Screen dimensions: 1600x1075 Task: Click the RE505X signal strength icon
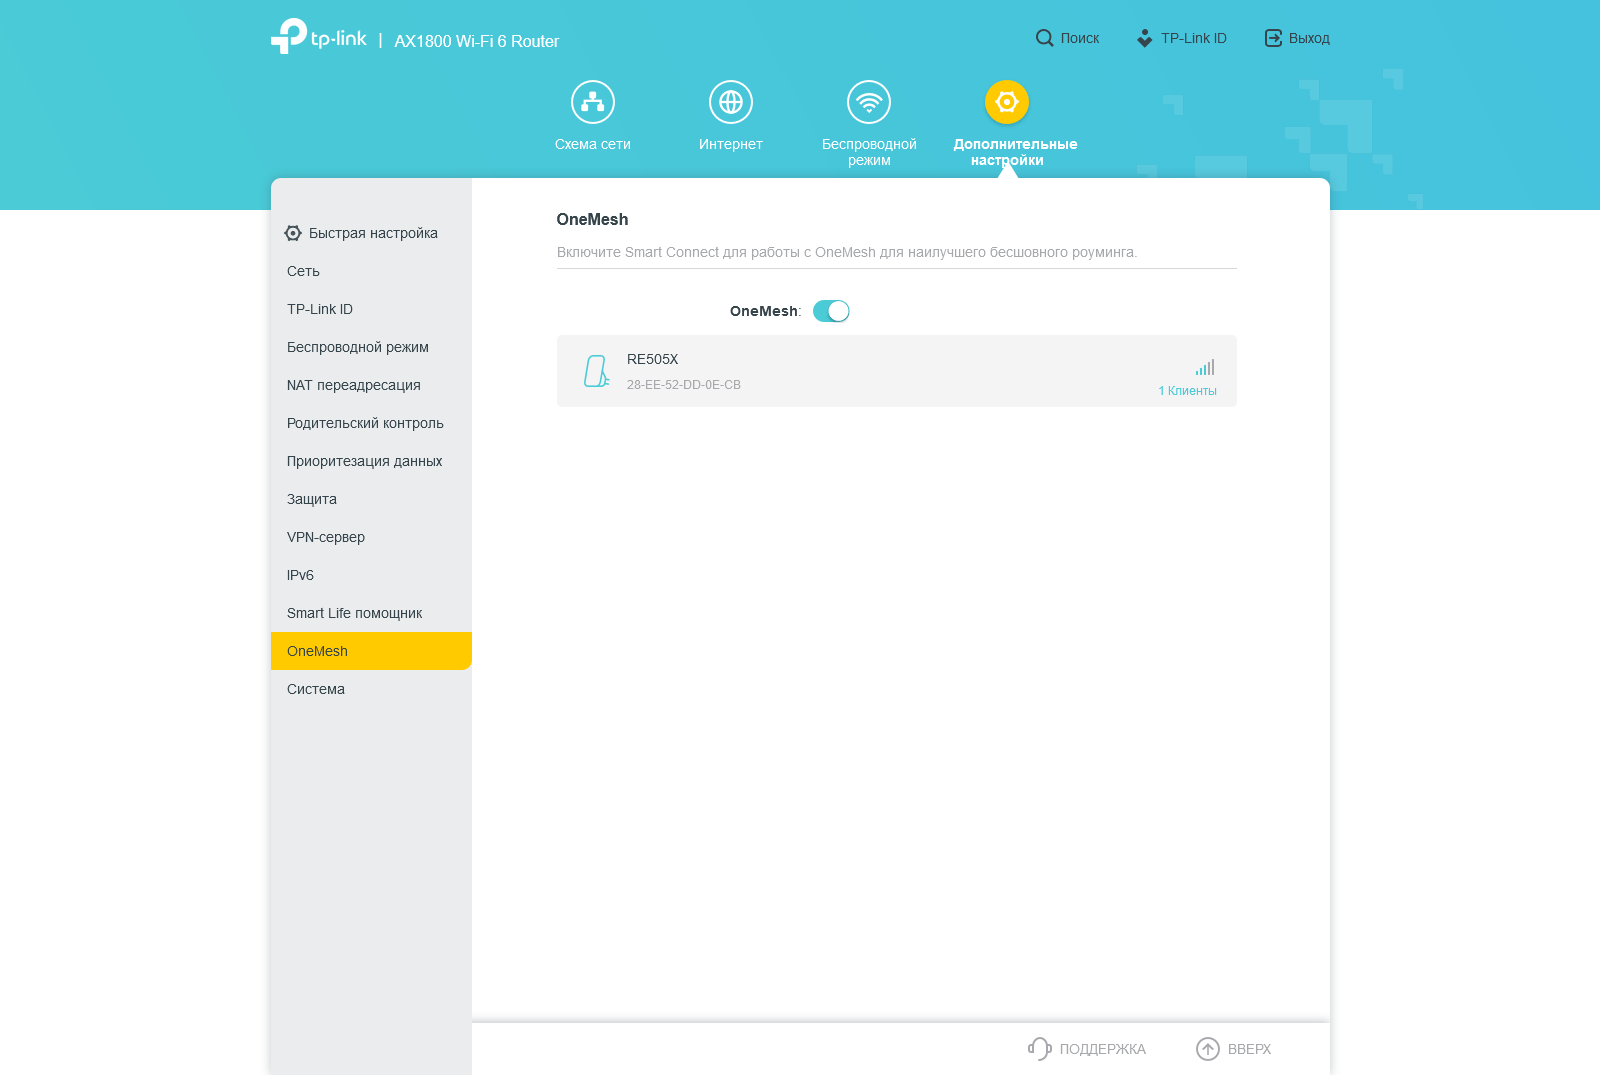pyautogui.click(x=1205, y=367)
